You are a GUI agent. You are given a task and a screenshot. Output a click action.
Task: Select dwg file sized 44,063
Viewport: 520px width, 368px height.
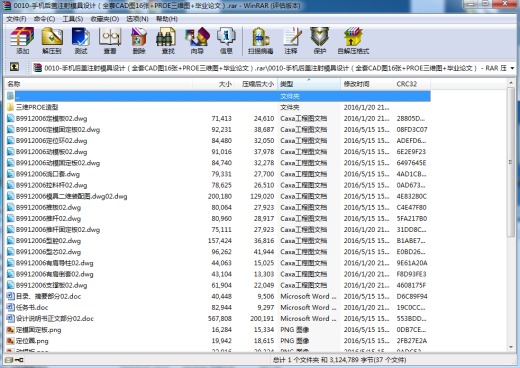[218, 263]
